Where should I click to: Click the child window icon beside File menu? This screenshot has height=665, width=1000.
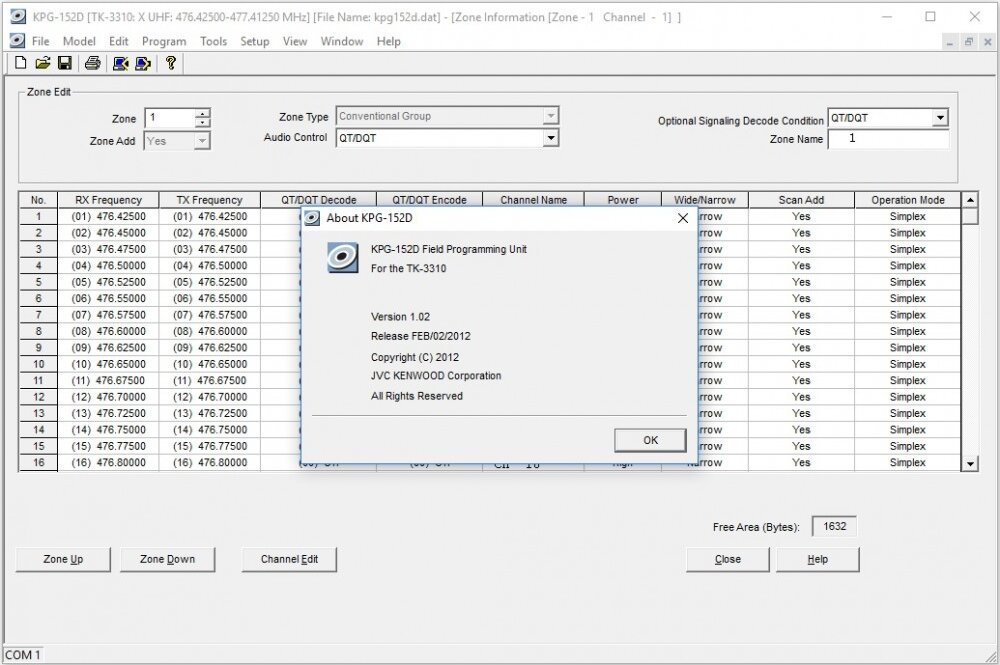(18, 41)
